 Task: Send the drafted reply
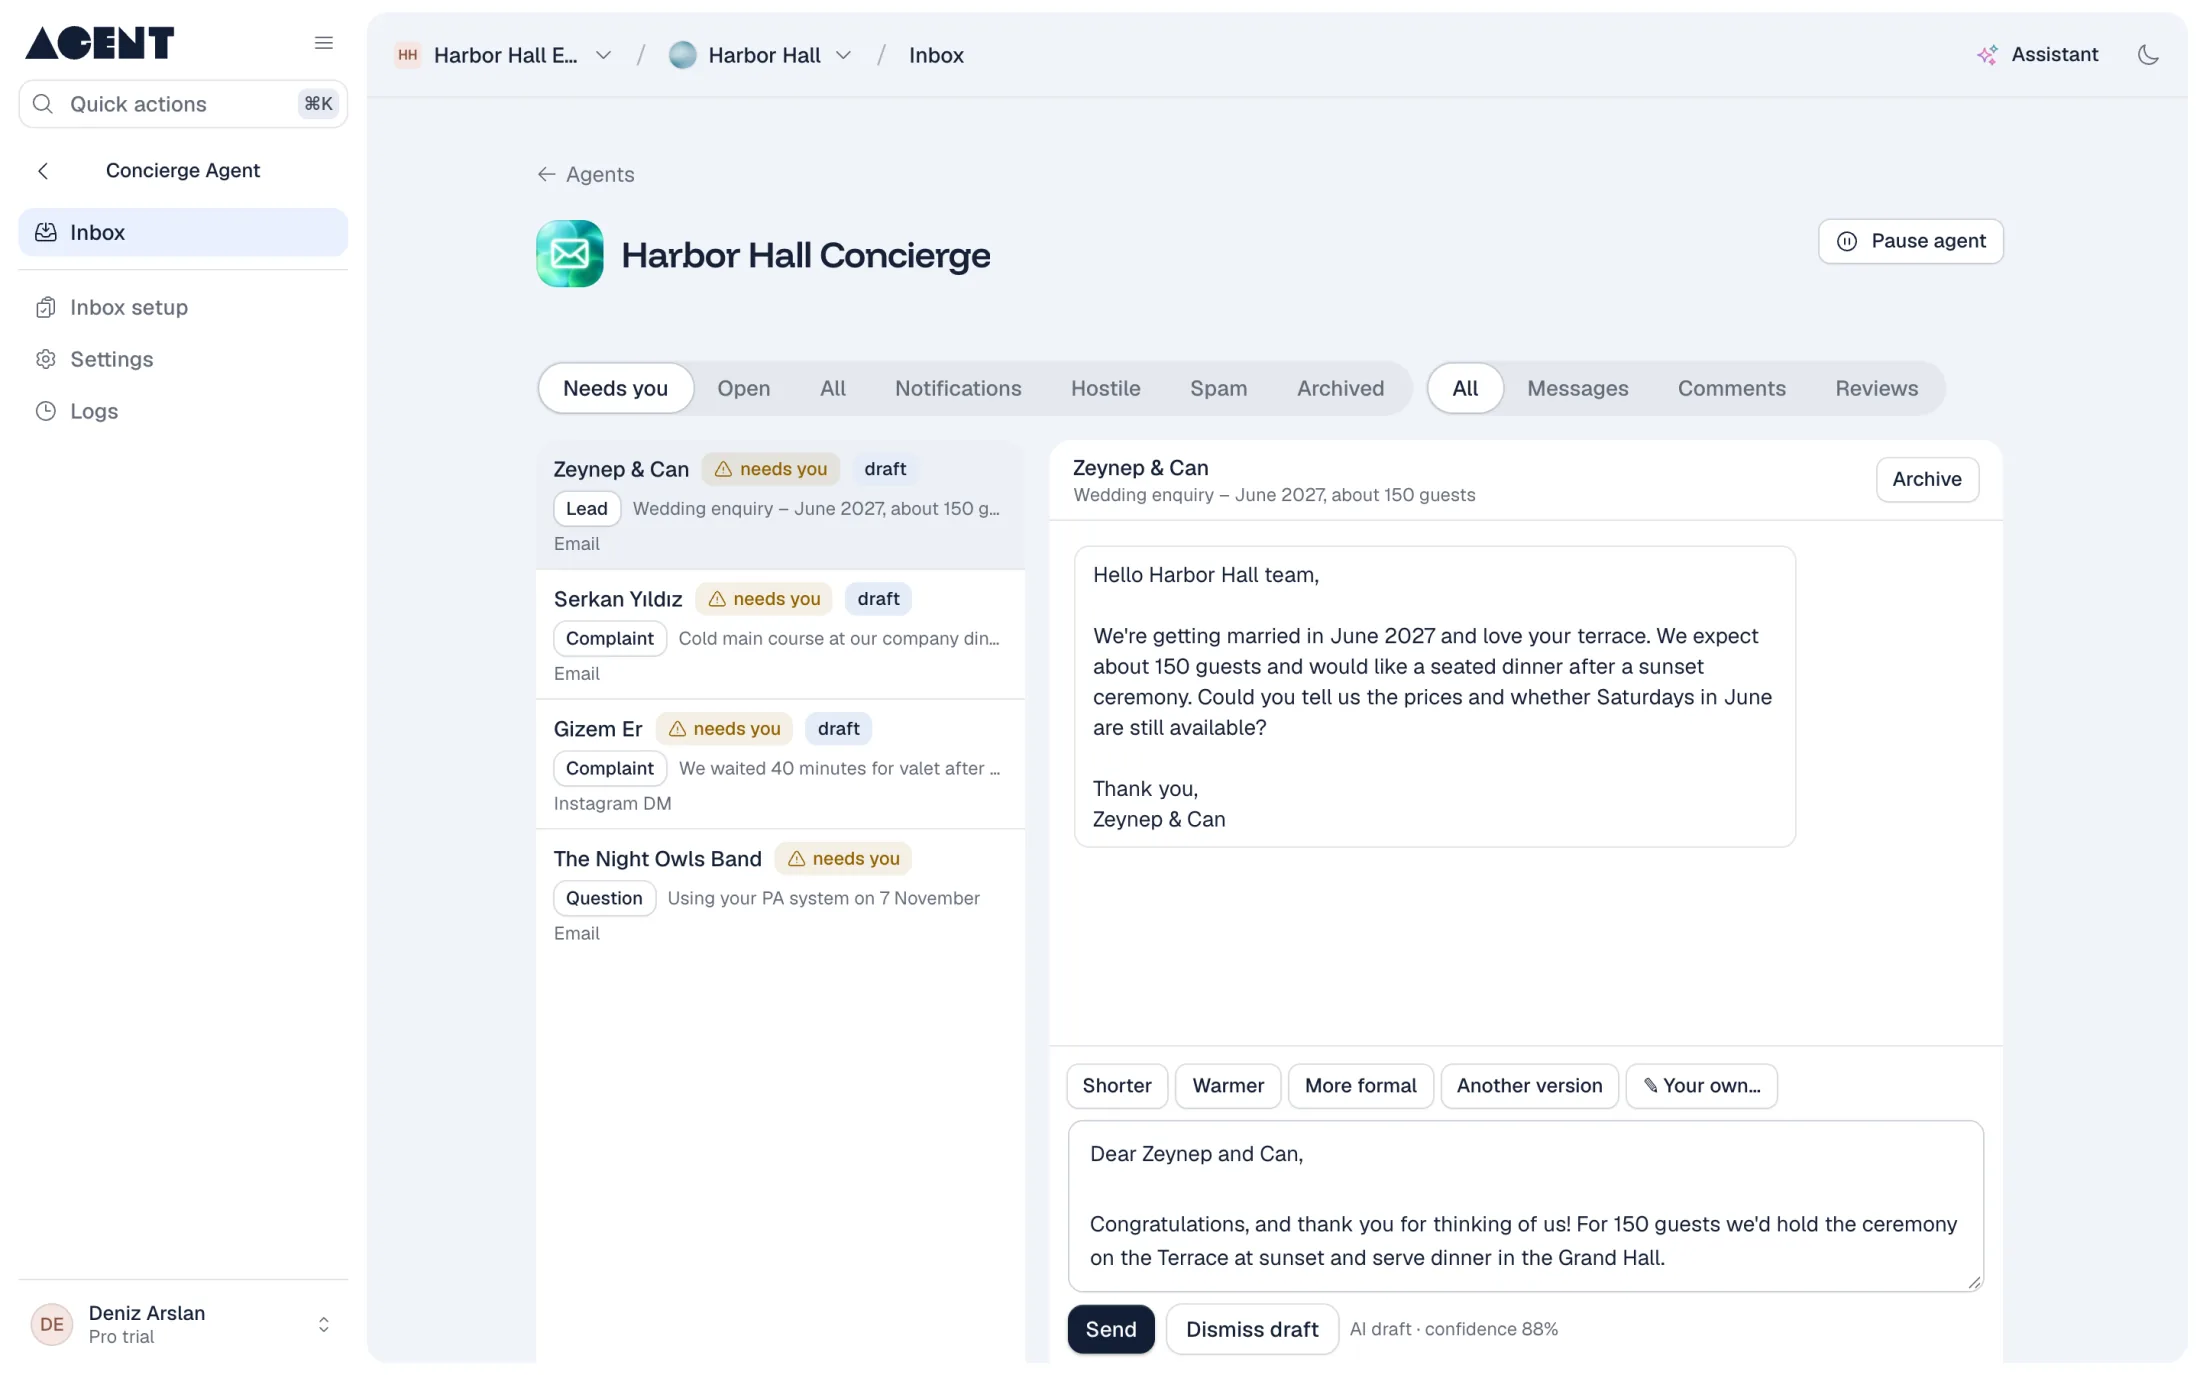[x=1110, y=1329]
